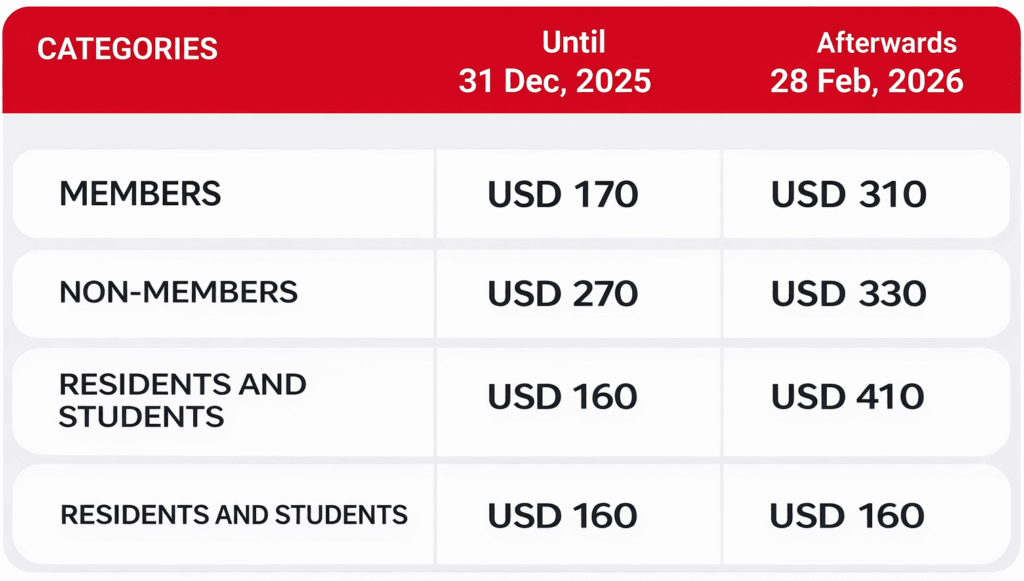Click the word Until in the header

573,43
